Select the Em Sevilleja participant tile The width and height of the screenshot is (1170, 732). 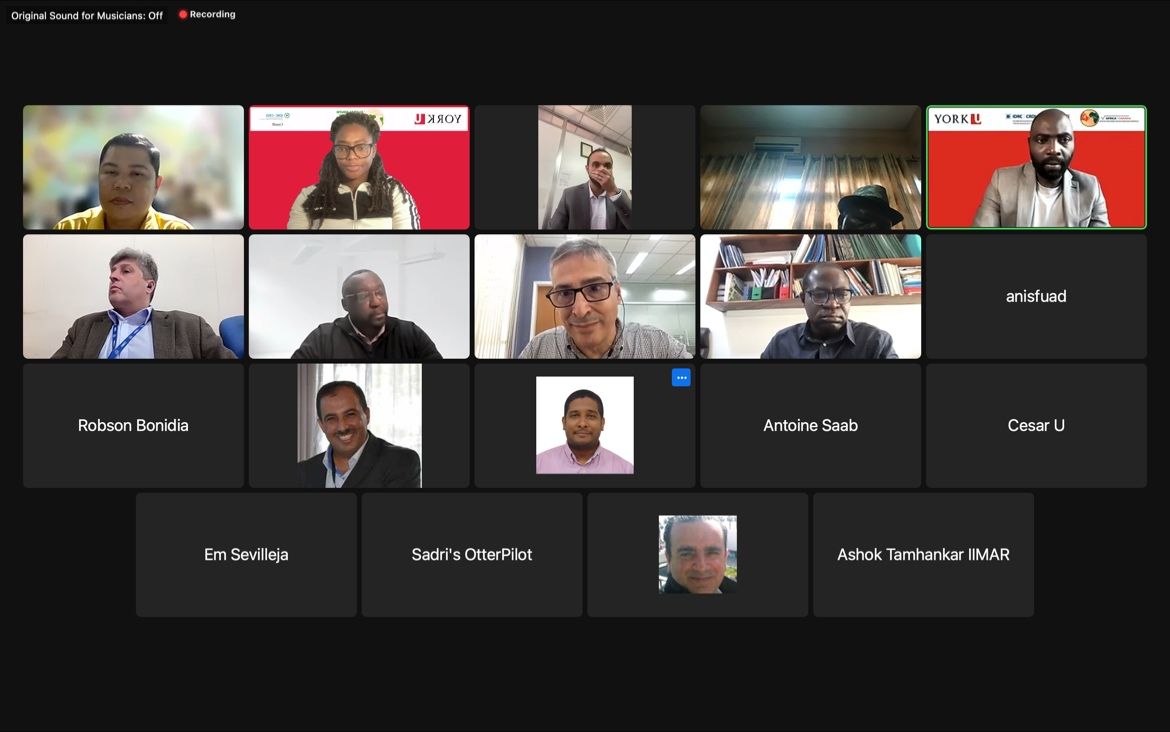[246, 554]
